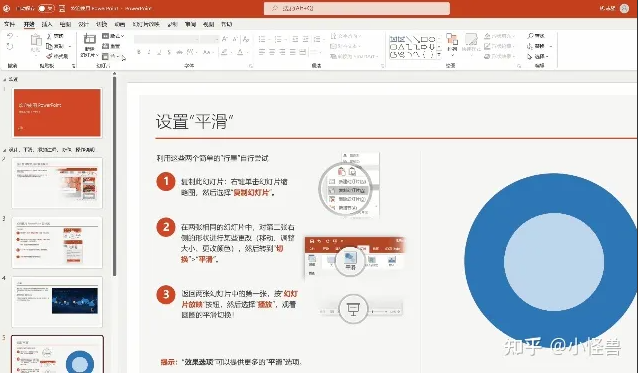
Task: Click the slide panel vertical scrollbar
Action: coord(115,175)
